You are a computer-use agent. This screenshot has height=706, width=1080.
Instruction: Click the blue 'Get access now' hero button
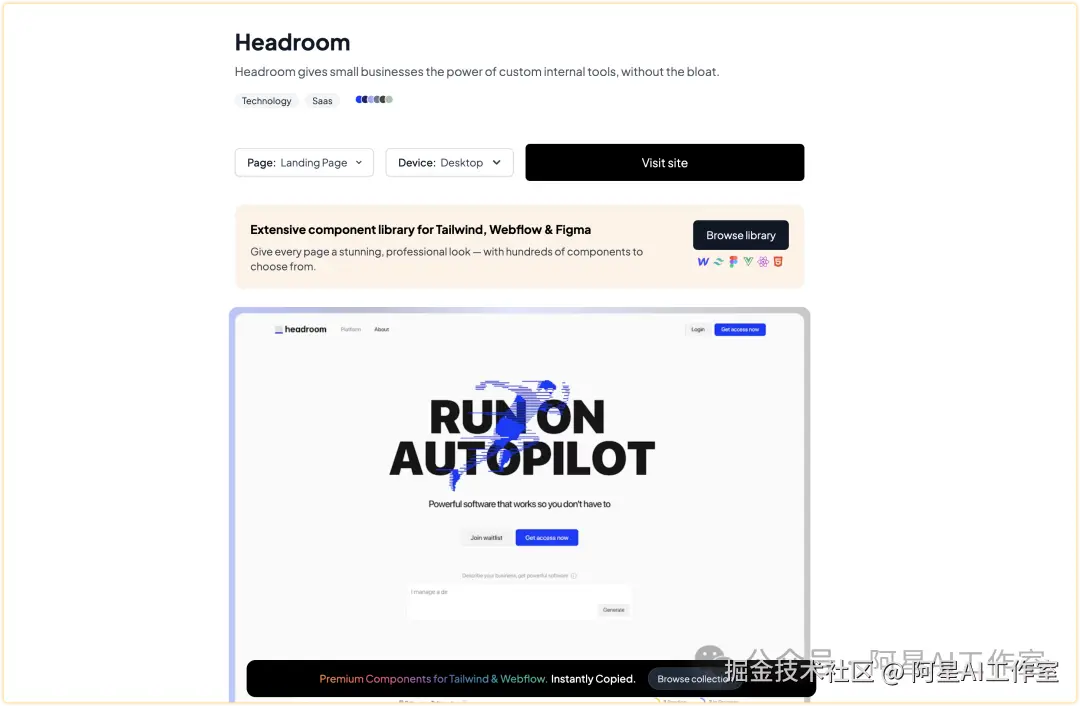tap(547, 537)
